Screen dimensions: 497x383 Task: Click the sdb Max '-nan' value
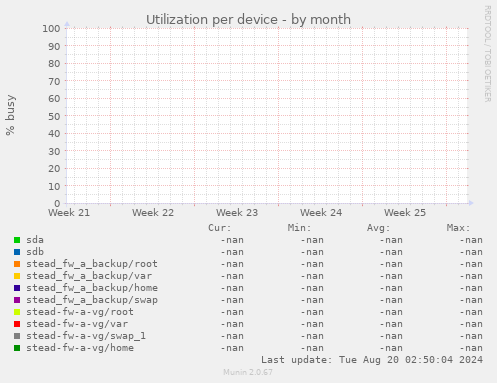[471, 252]
